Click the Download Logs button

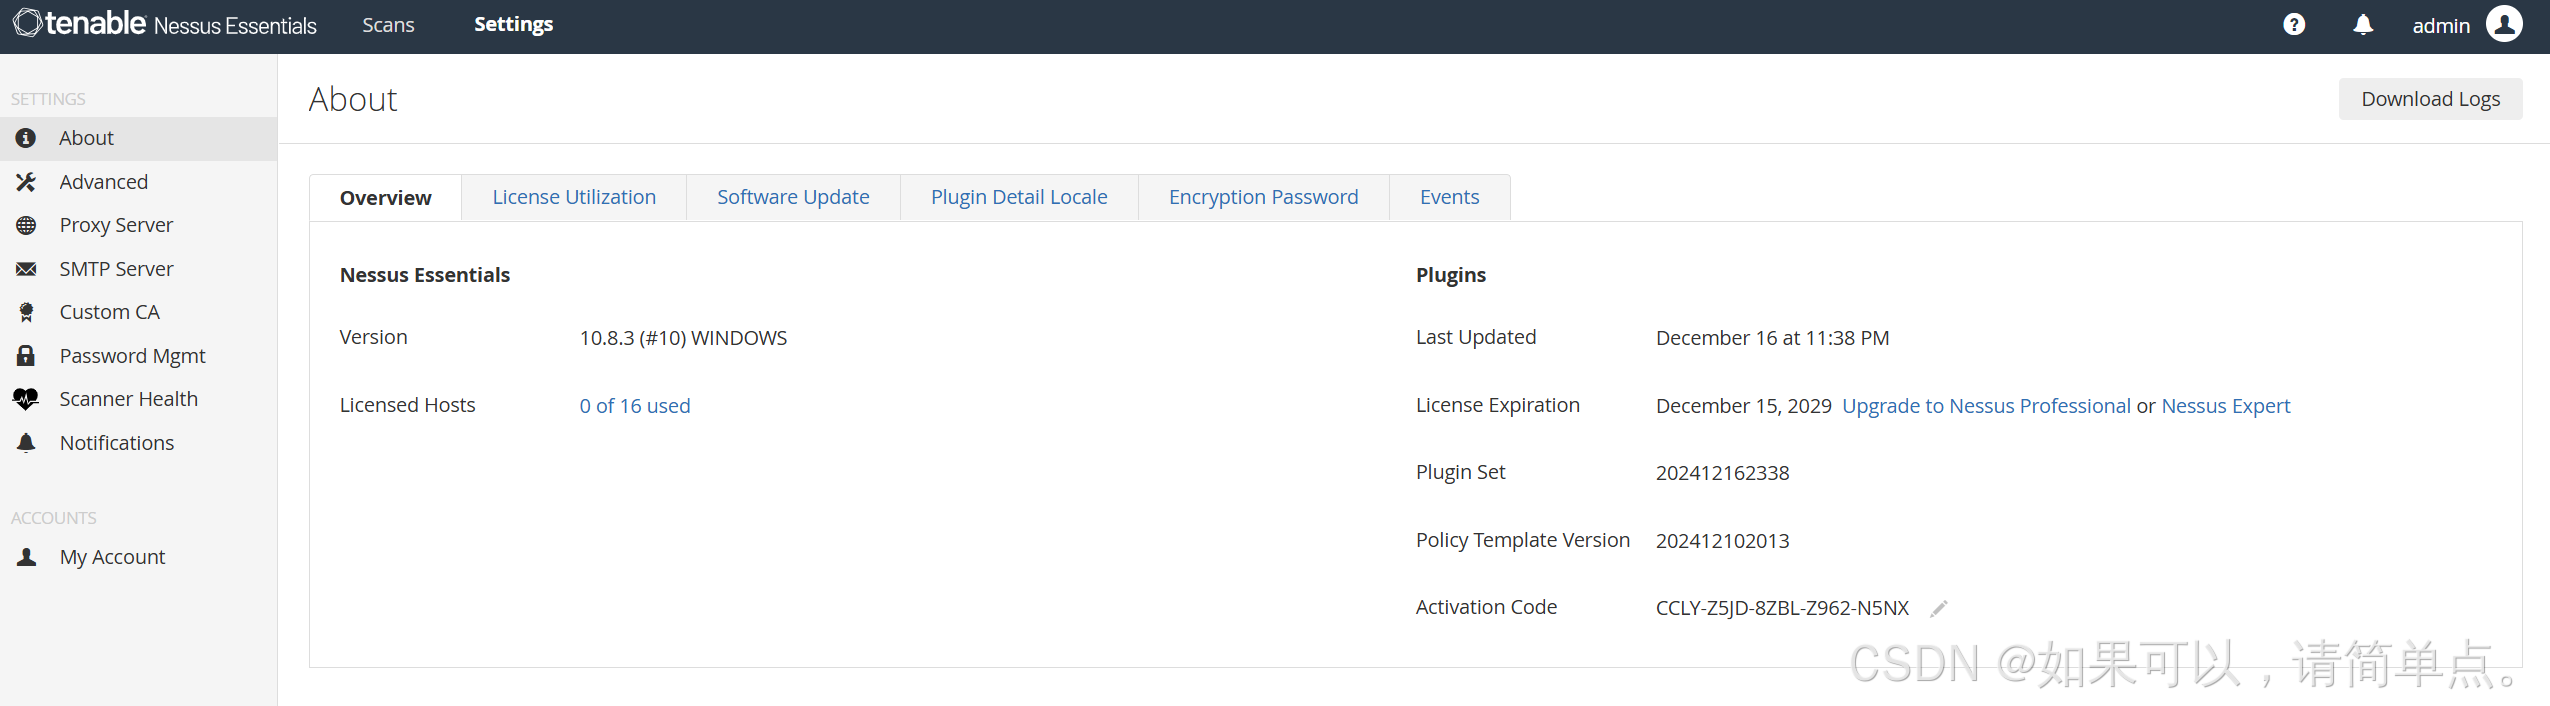(x=2430, y=99)
